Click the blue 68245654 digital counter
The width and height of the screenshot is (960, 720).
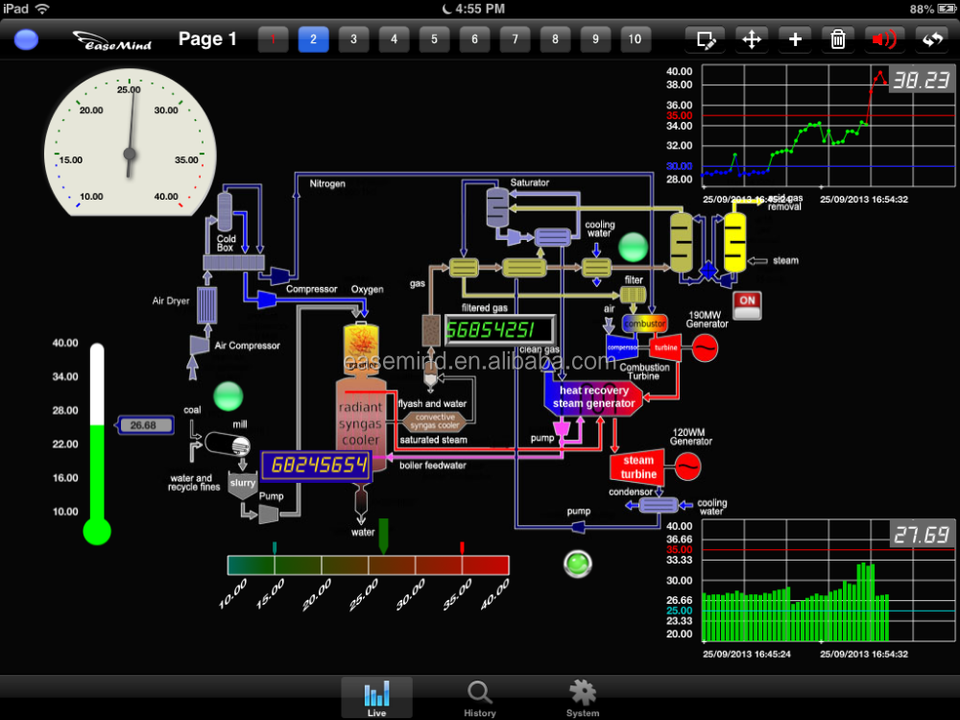[x=316, y=465]
